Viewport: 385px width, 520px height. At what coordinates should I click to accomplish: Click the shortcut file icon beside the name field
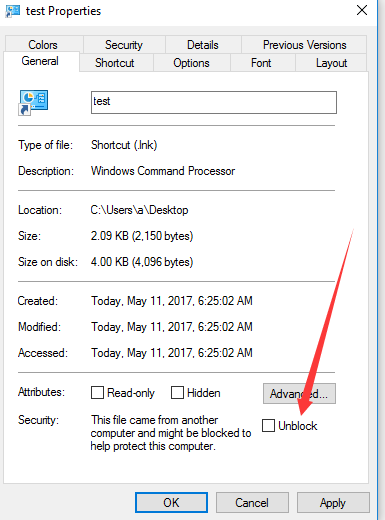pyautogui.click(x=33, y=103)
